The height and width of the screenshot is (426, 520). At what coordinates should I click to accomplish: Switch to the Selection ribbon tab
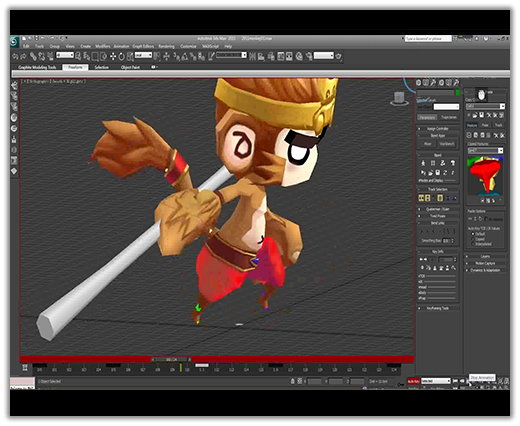[102, 67]
